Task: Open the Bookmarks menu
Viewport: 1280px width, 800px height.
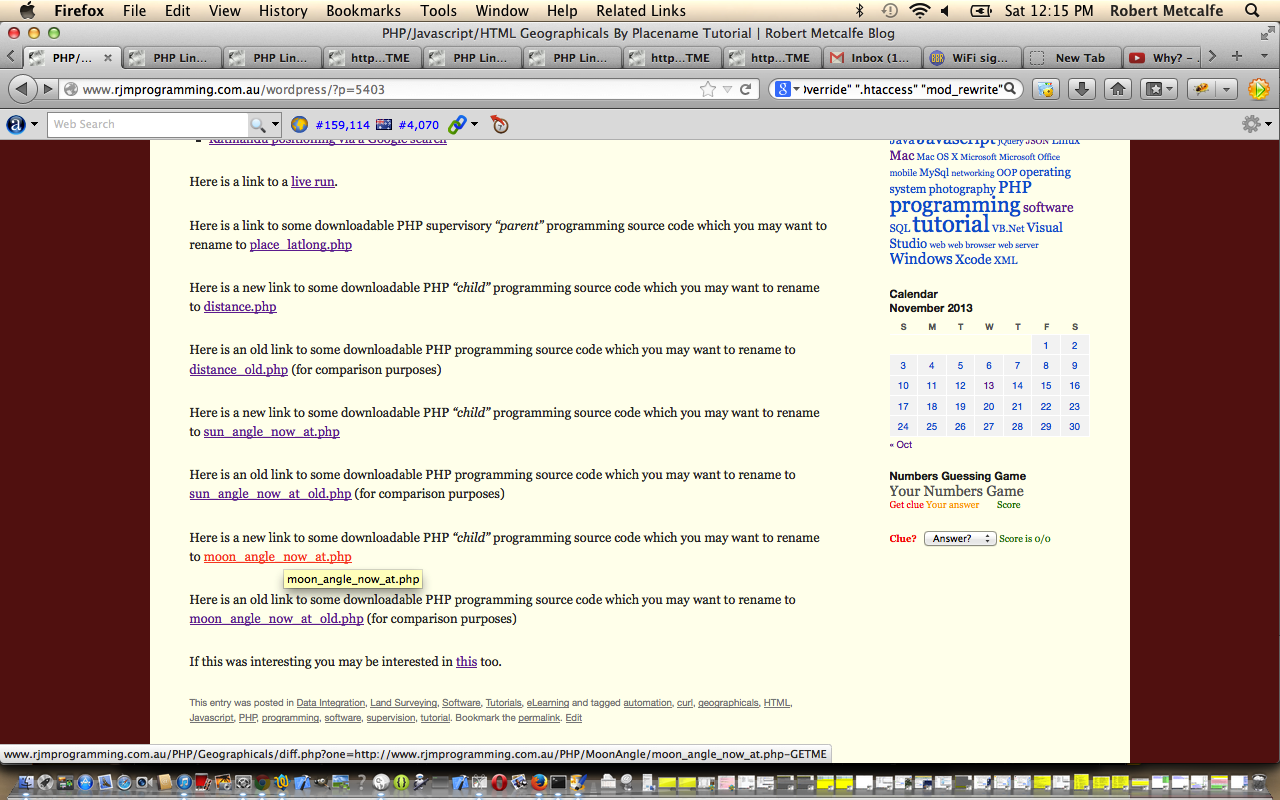Action: click(364, 11)
